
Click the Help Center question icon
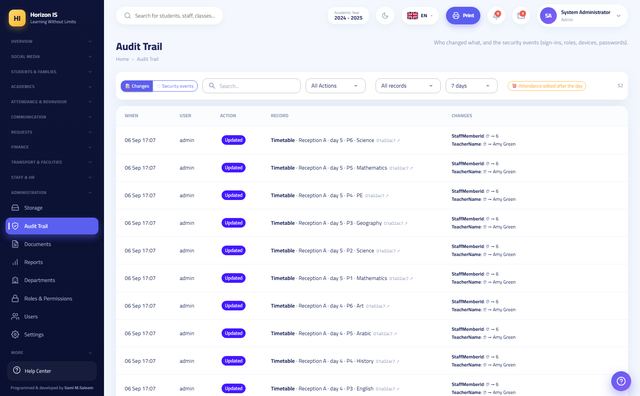16,370
